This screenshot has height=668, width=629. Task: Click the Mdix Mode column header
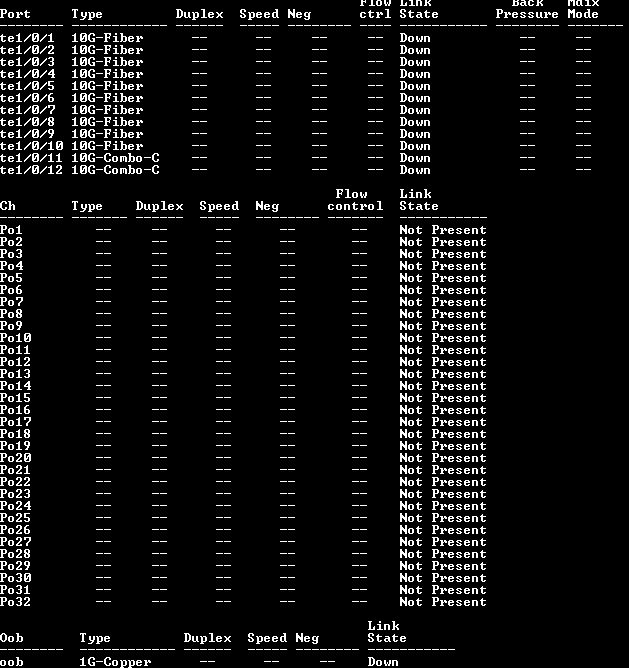pyautogui.click(x=583, y=9)
